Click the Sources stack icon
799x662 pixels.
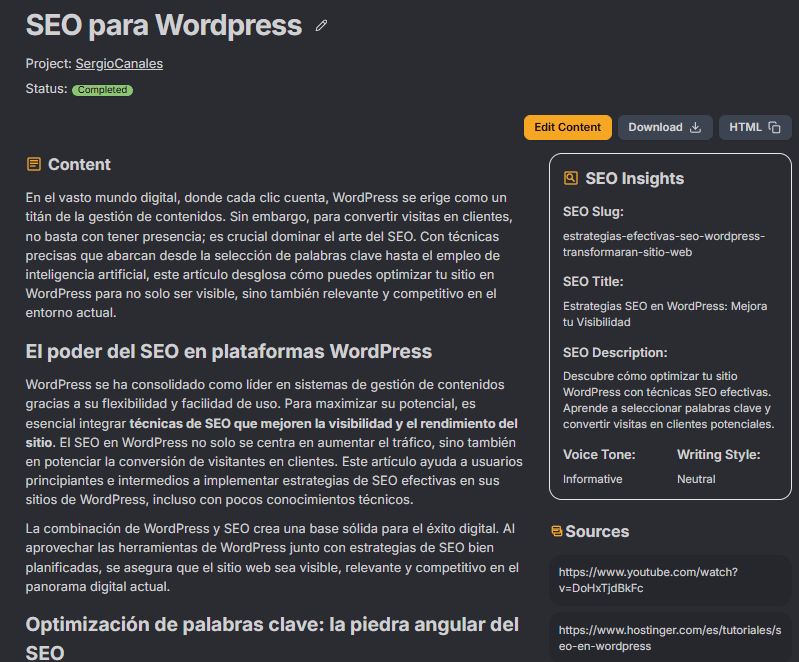556,532
